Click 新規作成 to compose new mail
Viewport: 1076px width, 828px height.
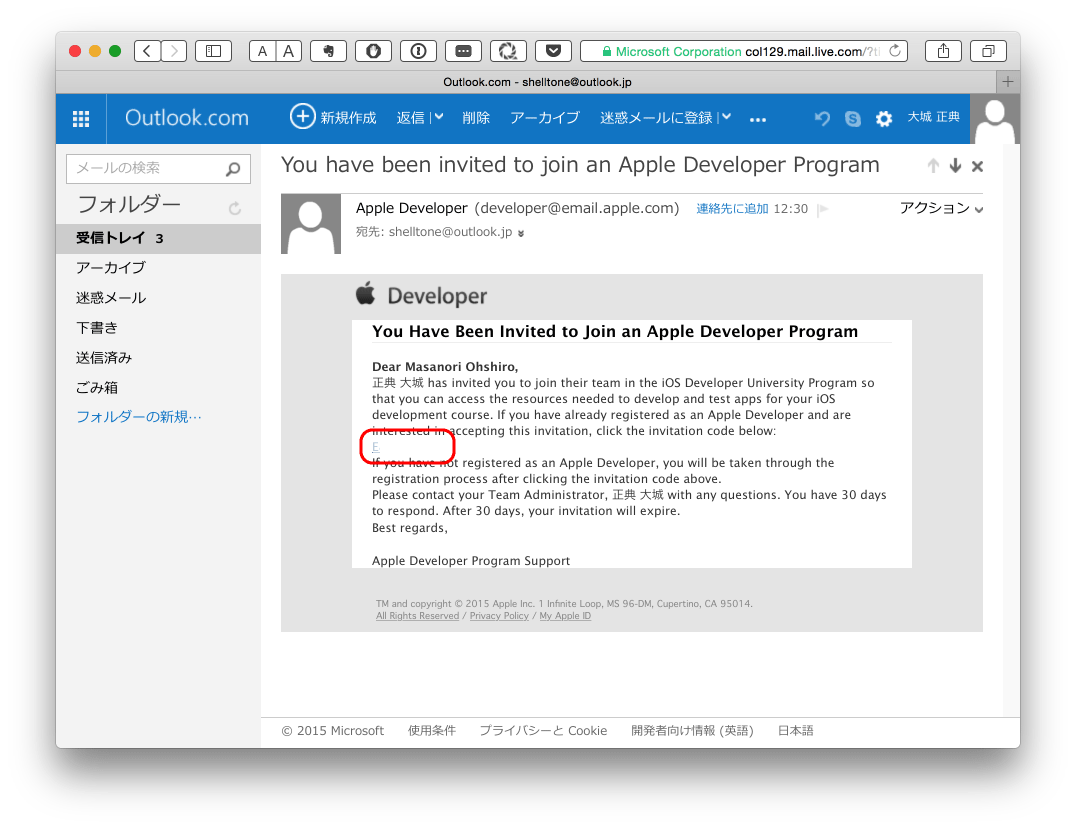point(334,117)
